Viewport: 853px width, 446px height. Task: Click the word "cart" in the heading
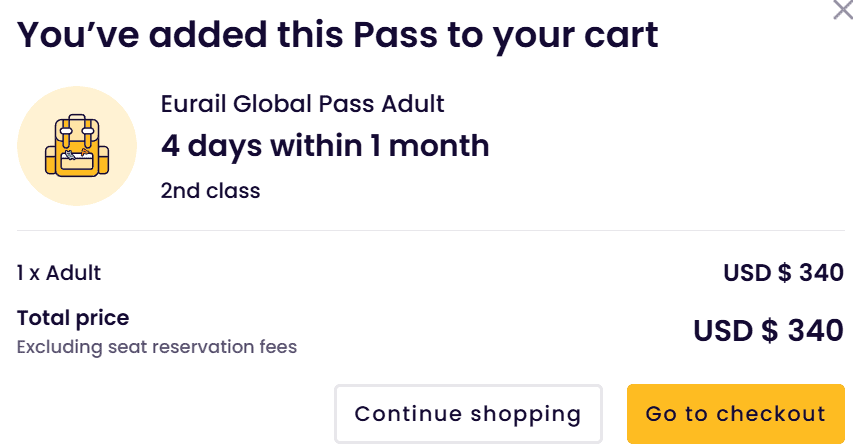click(619, 36)
